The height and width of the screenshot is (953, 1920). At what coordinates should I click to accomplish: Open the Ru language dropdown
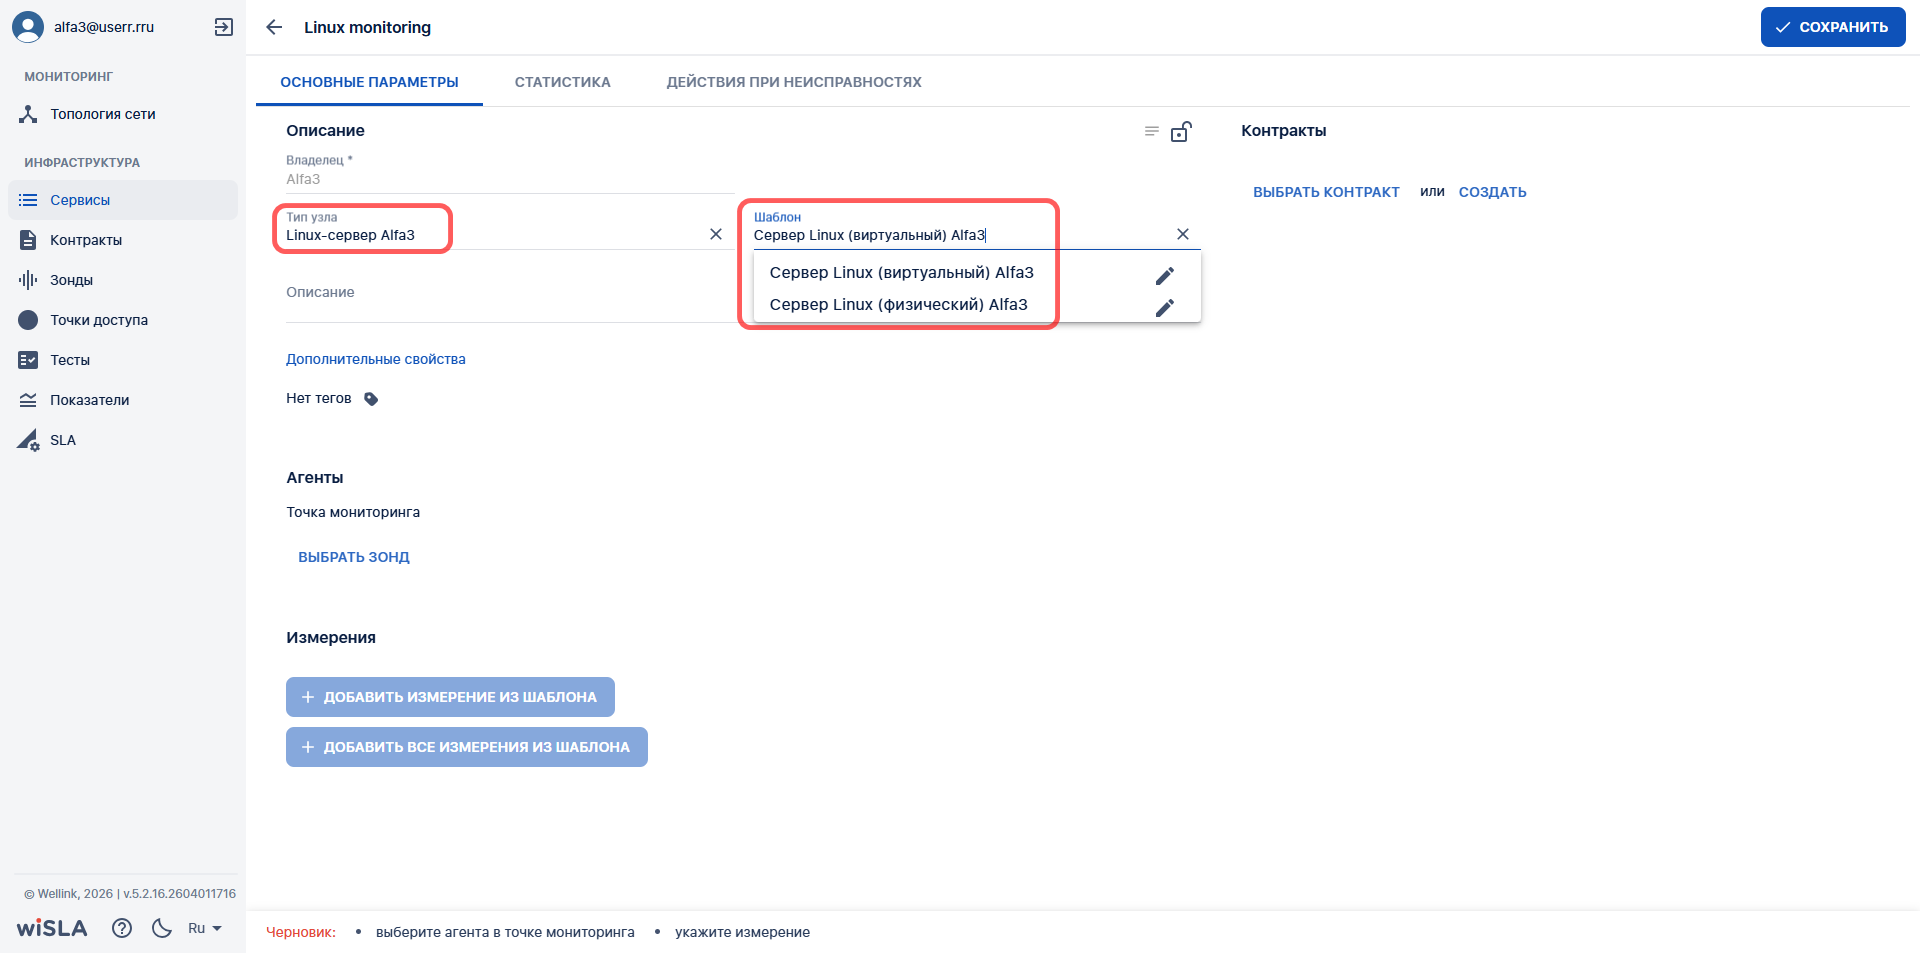click(204, 928)
